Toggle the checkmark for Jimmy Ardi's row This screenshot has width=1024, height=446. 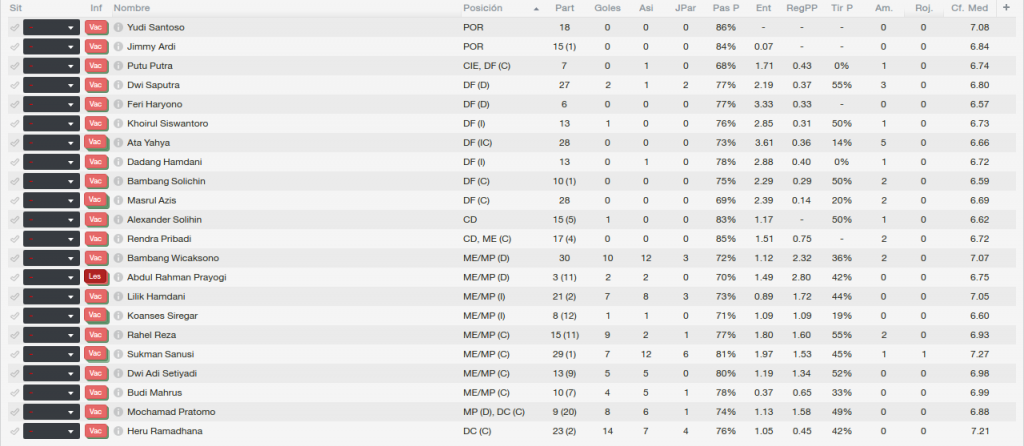[x=14, y=47]
